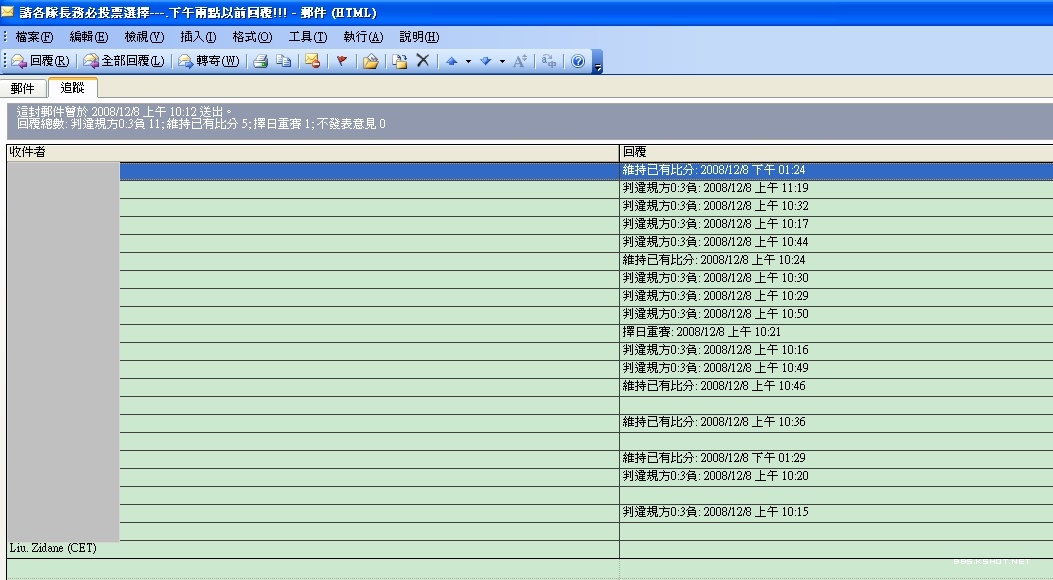1053x580 pixels.
Task: Click the Copy icon in toolbar
Action: tap(284, 61)
